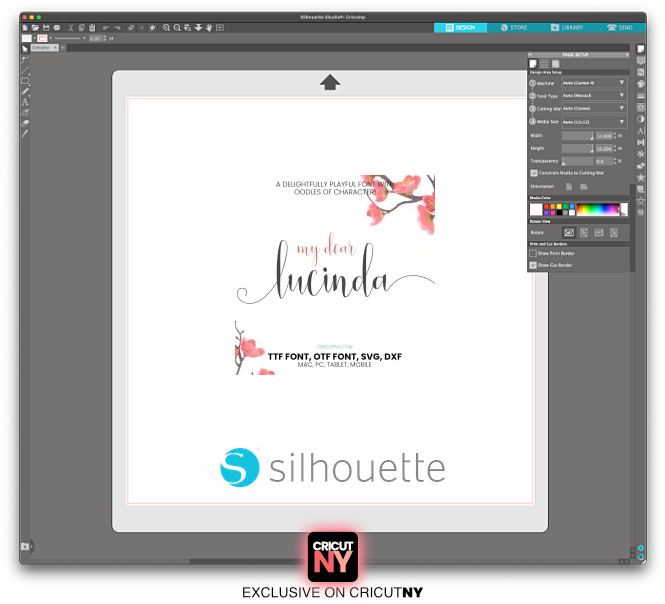Click the Paste clipboard icon
The image size is (665, 604).
pos(92,28)
